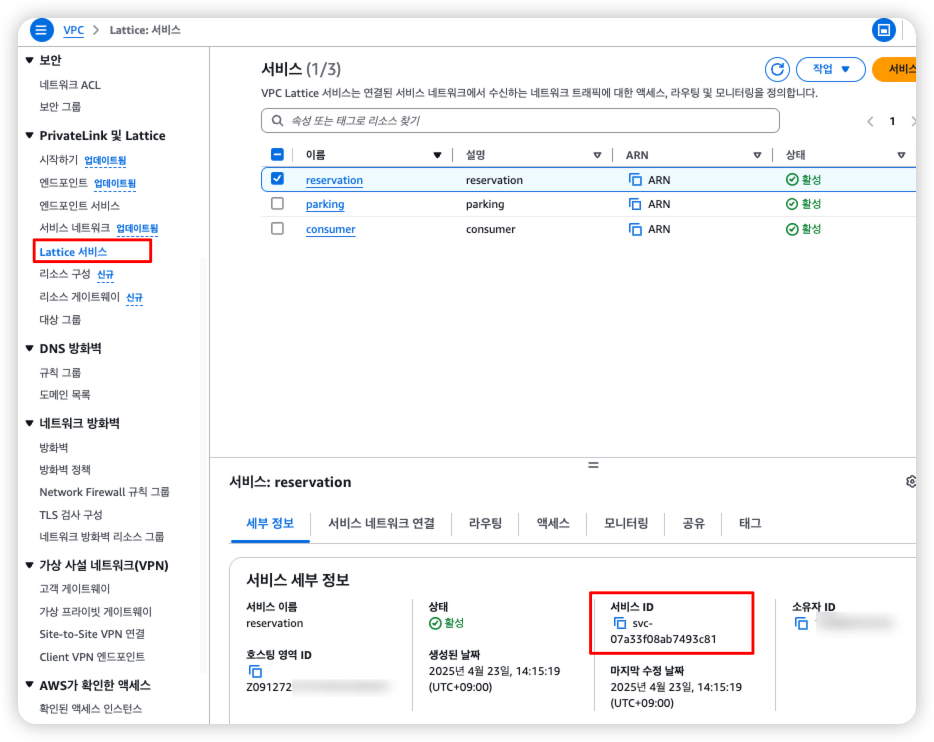934x742 pixels.
Task: Switch to the 공유 tab
Action: tap(693, 523)
